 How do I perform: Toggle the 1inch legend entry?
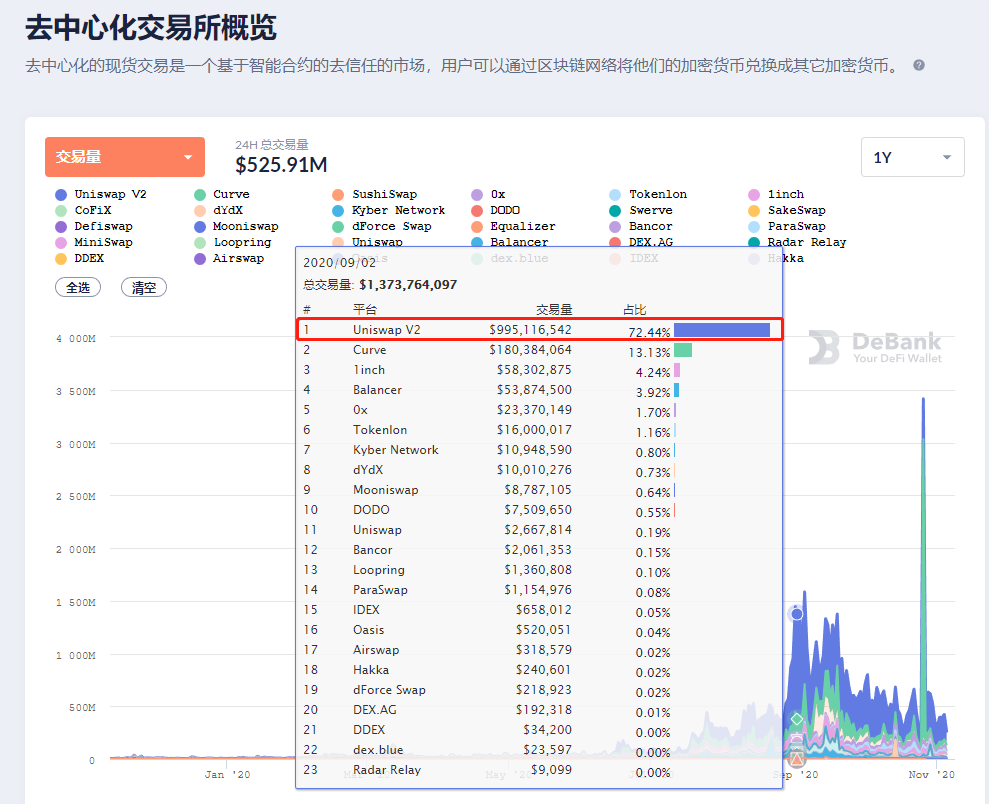tap(776, 194)
